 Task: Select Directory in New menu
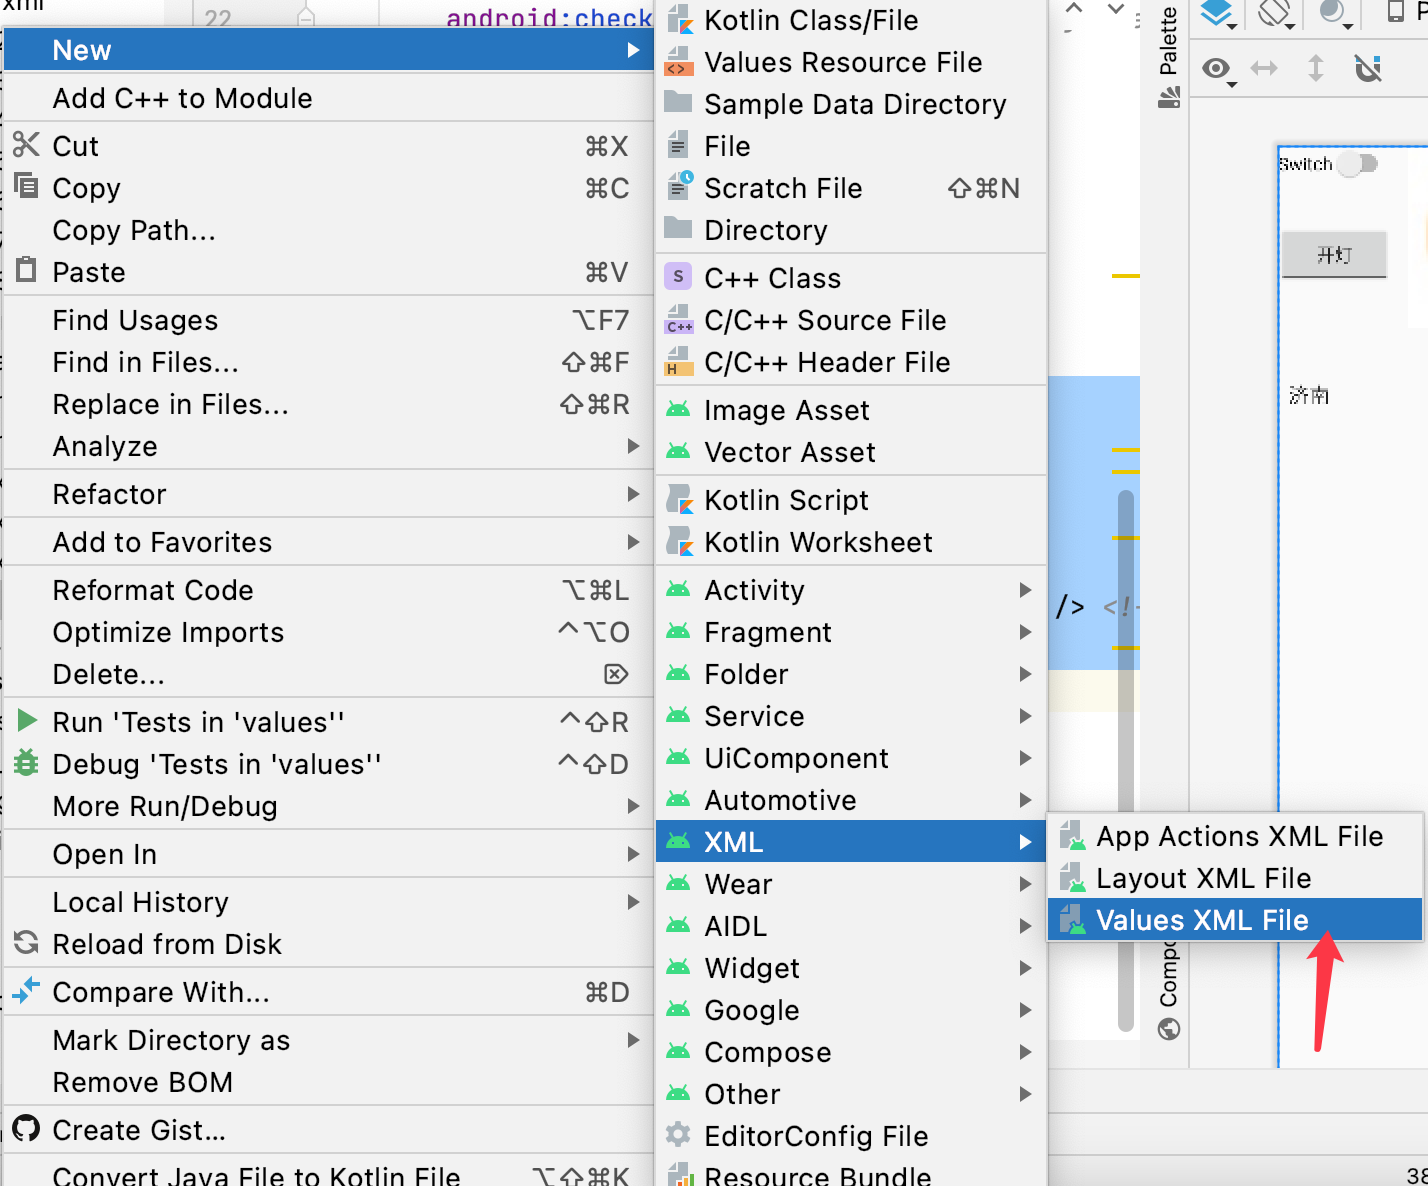(x=850, y=230)
